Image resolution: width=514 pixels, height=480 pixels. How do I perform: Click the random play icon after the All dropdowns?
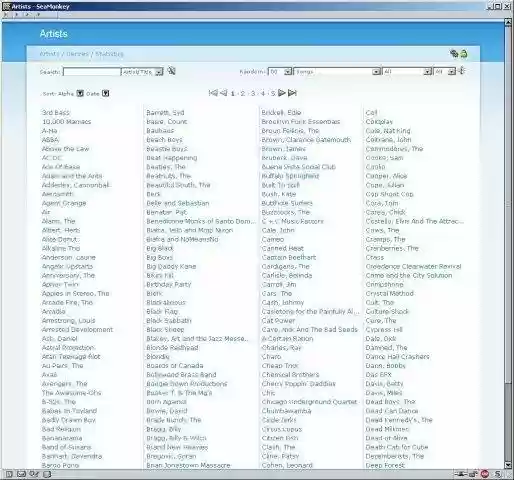pos(462,71)
